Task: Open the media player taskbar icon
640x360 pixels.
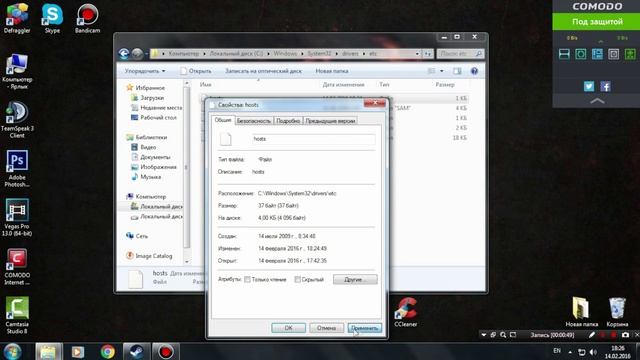Action: [78, 351]
